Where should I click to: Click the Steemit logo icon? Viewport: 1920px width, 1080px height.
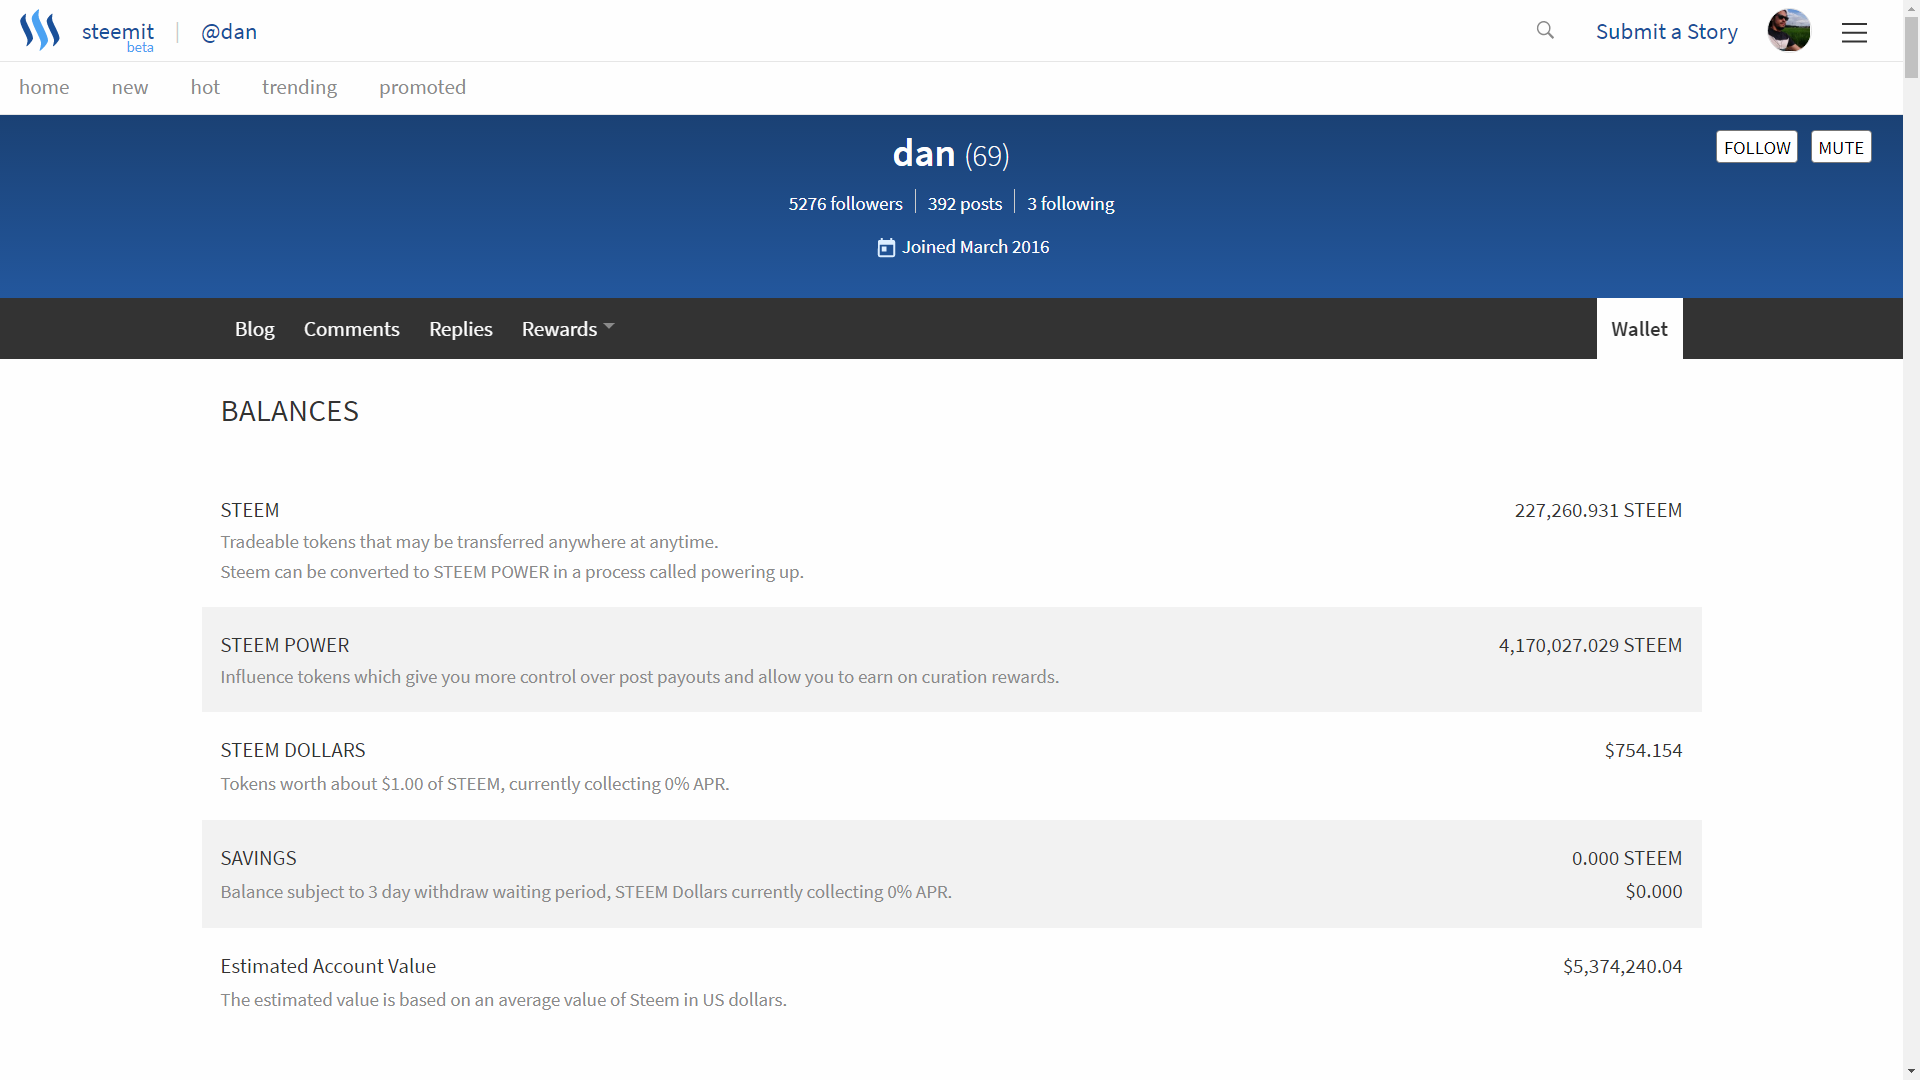click(x=40, y=30)
